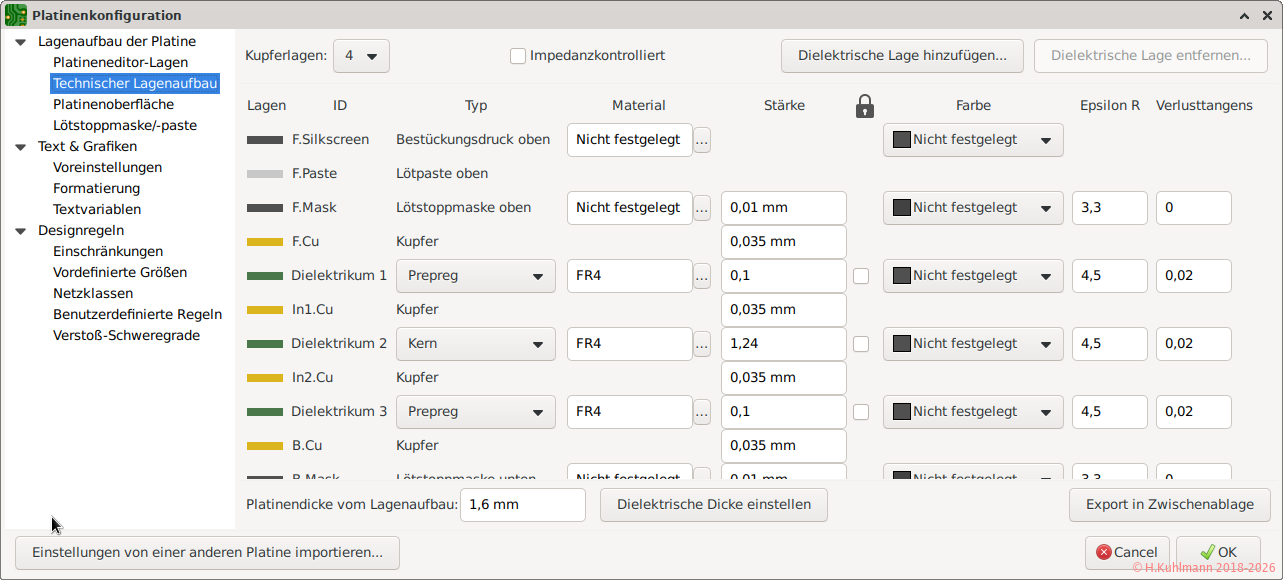Click Export in Zwischenablage button
Image resolution: width=1283 pixels, height=580 pixels.
point(1169,505)
